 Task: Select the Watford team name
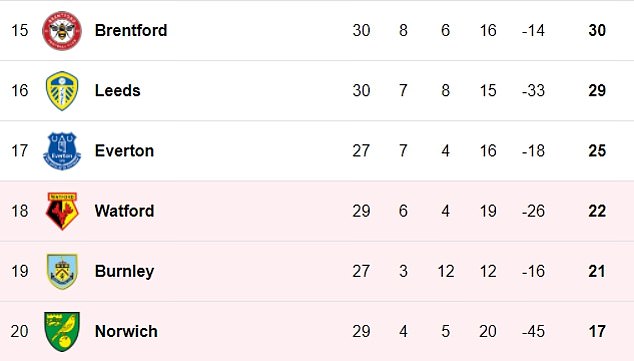(125, 211)
